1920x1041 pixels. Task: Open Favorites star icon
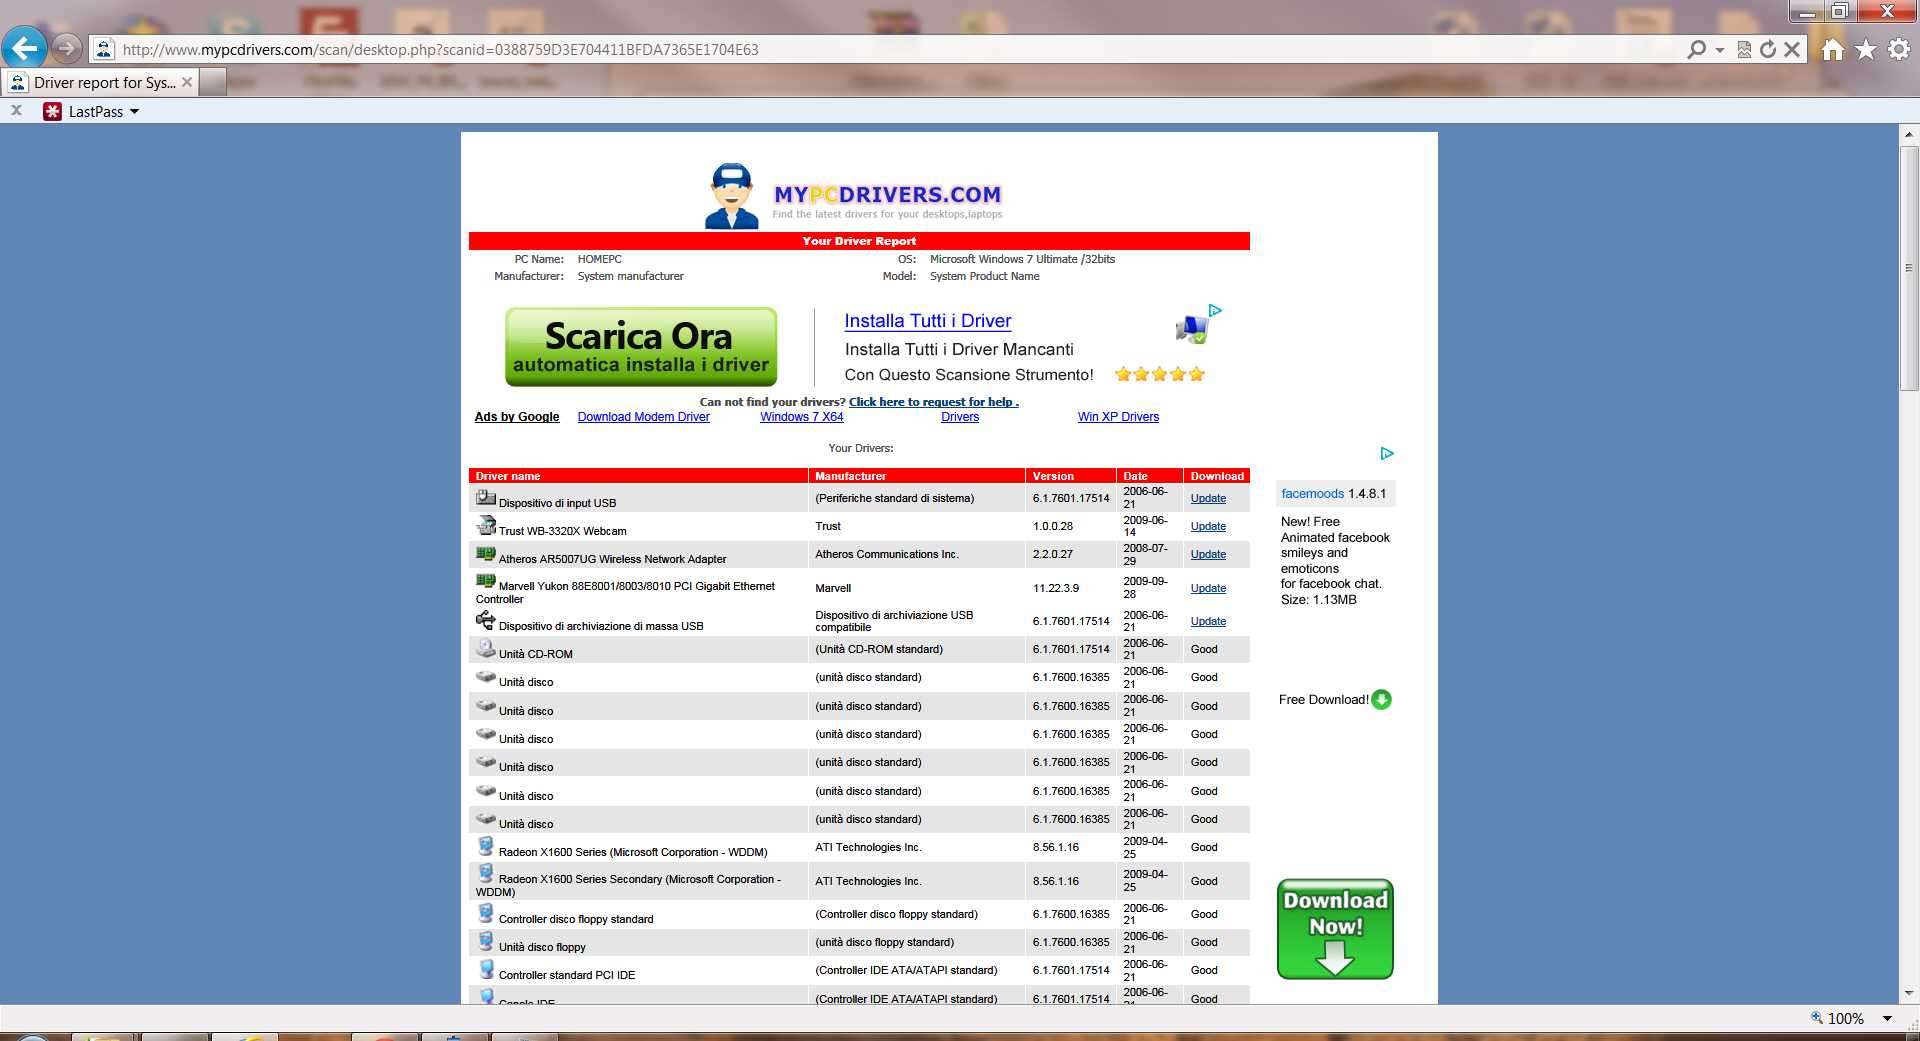(1866, 49)
